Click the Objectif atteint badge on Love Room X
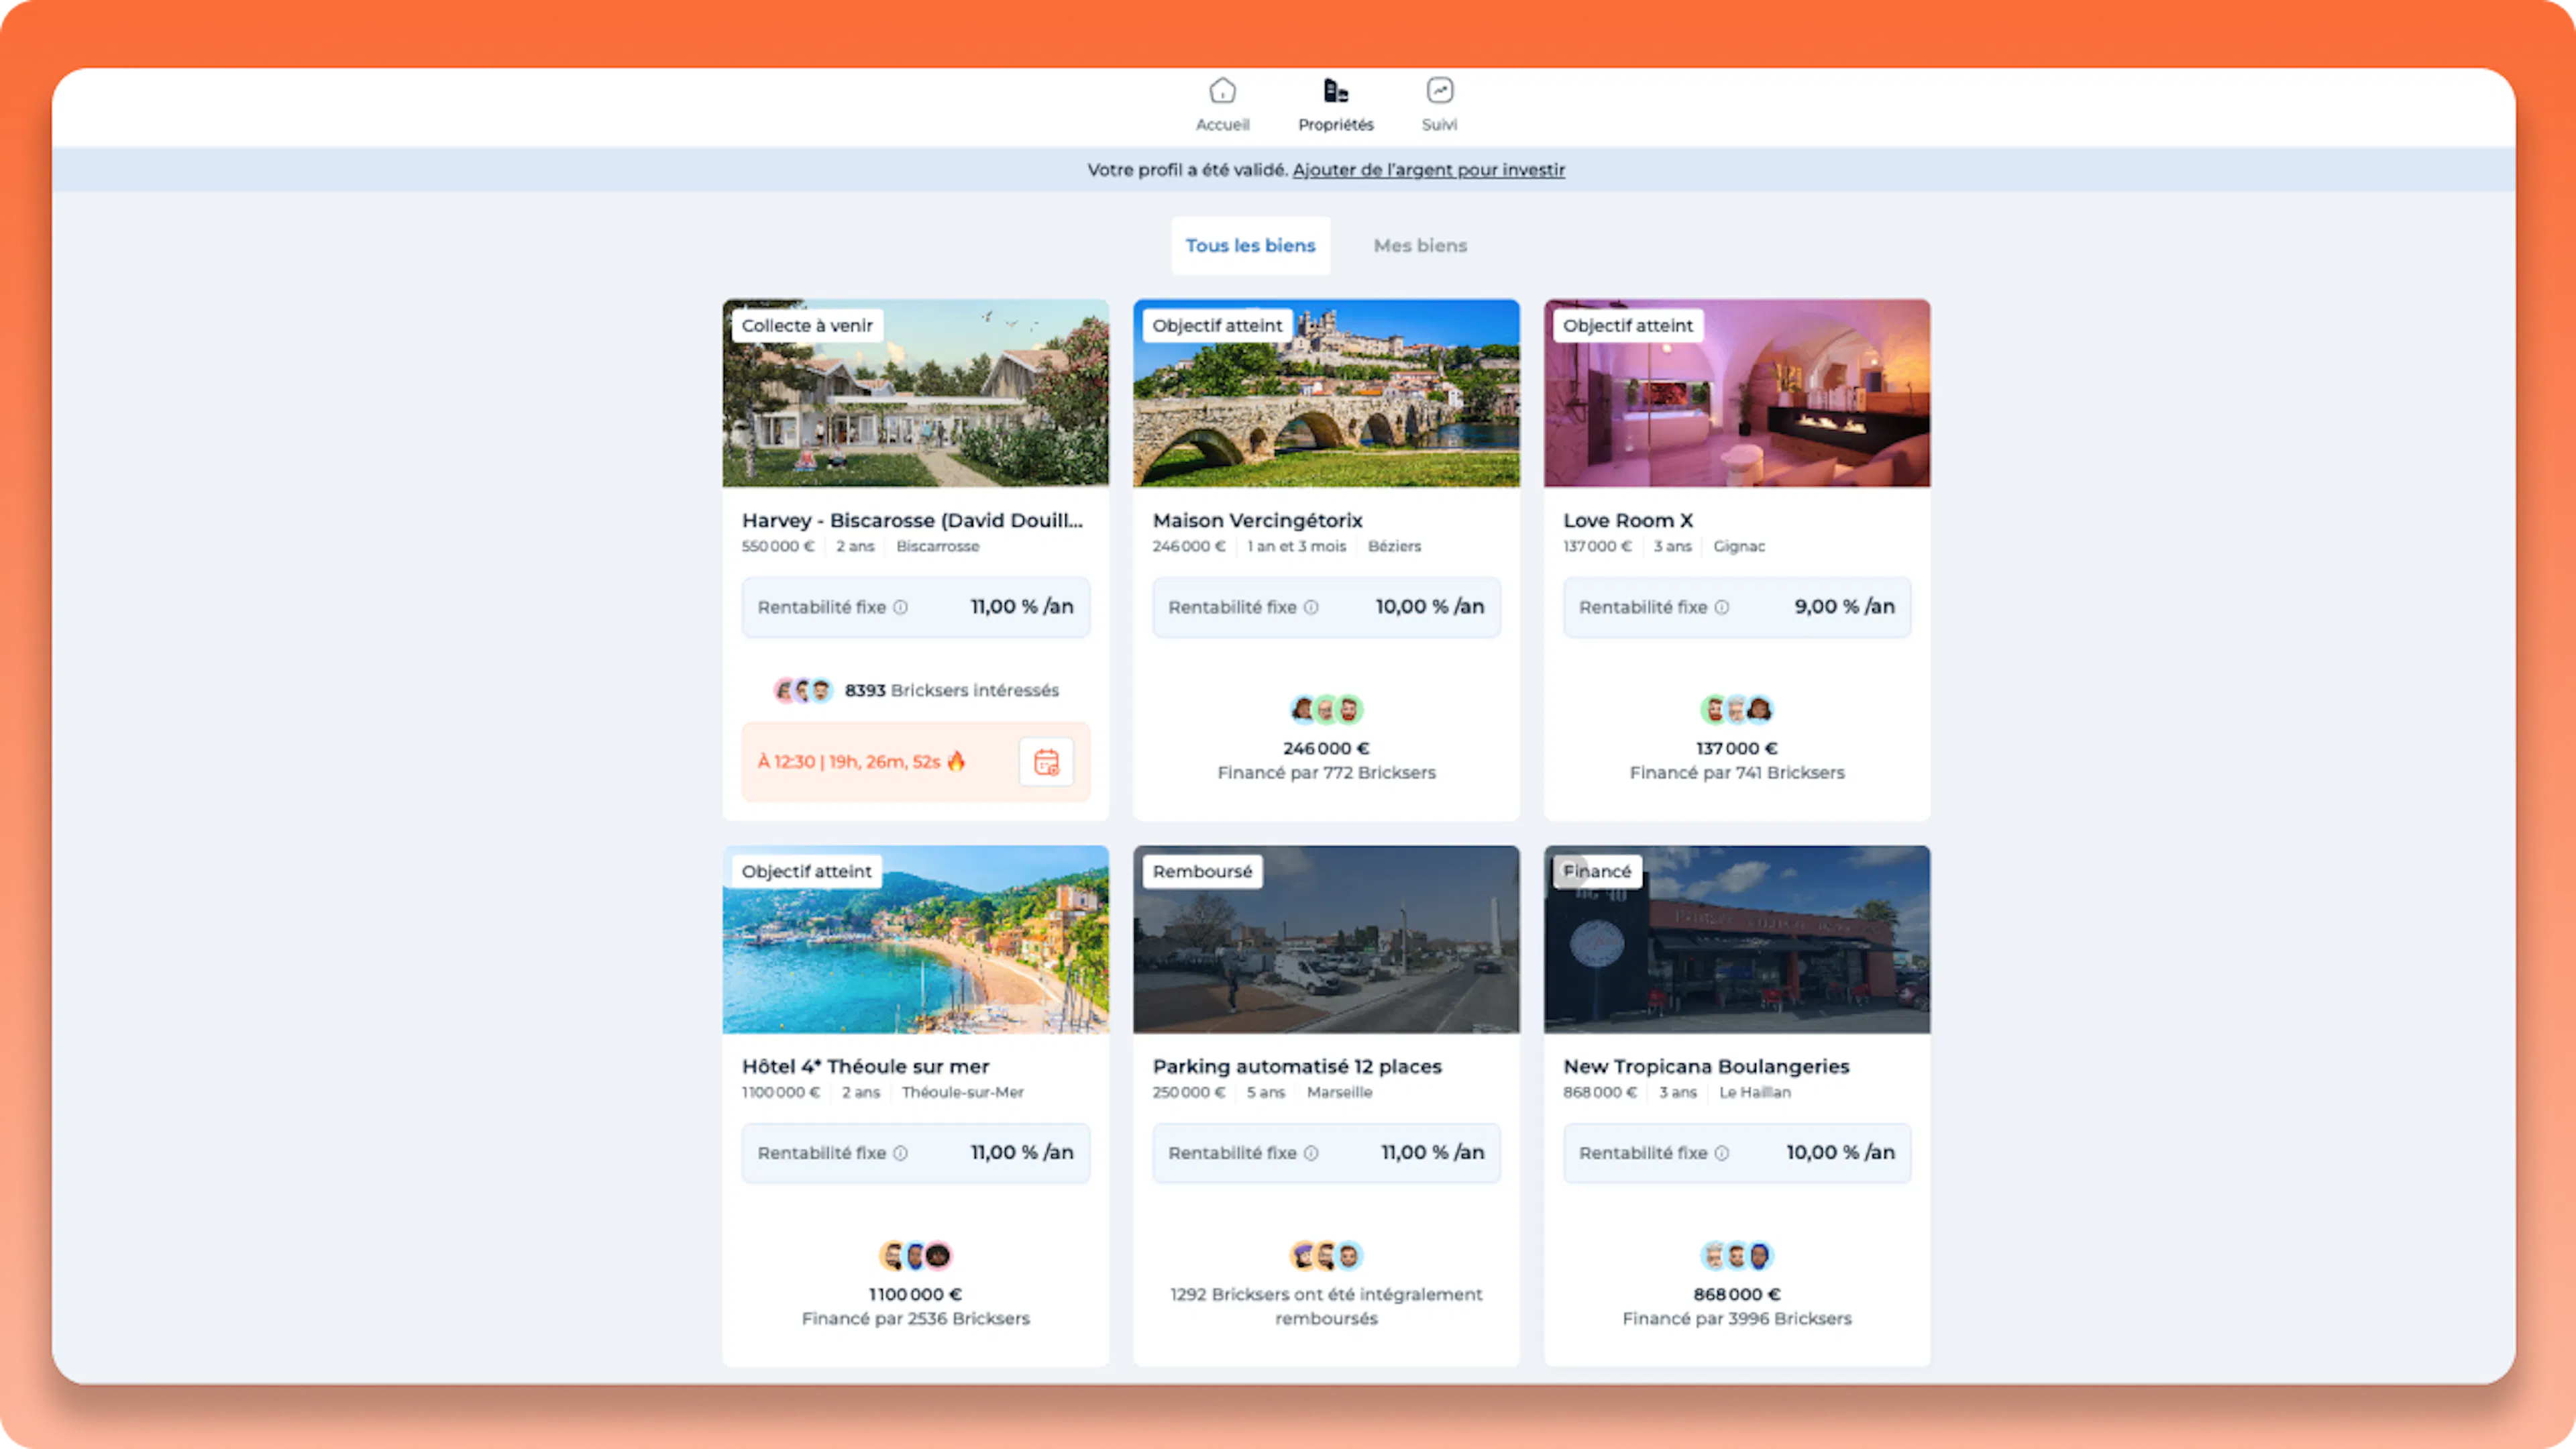Screen dimensions: 2576x1449 [1628, 326]
